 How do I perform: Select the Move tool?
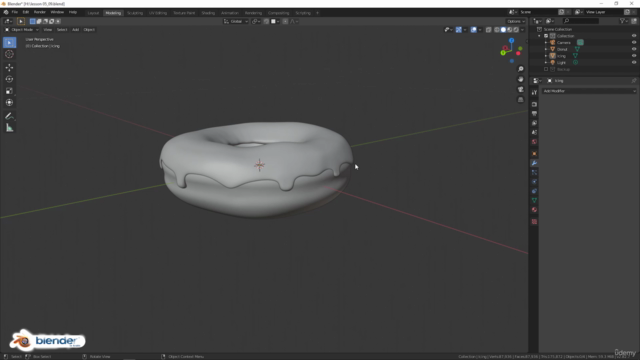[x=9, y=67]
